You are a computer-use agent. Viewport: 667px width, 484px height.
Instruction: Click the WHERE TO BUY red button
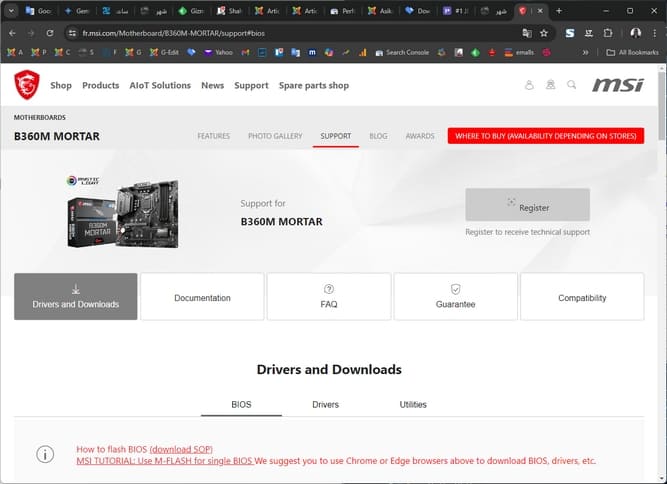pyautogui.click(x=546, y=136)
